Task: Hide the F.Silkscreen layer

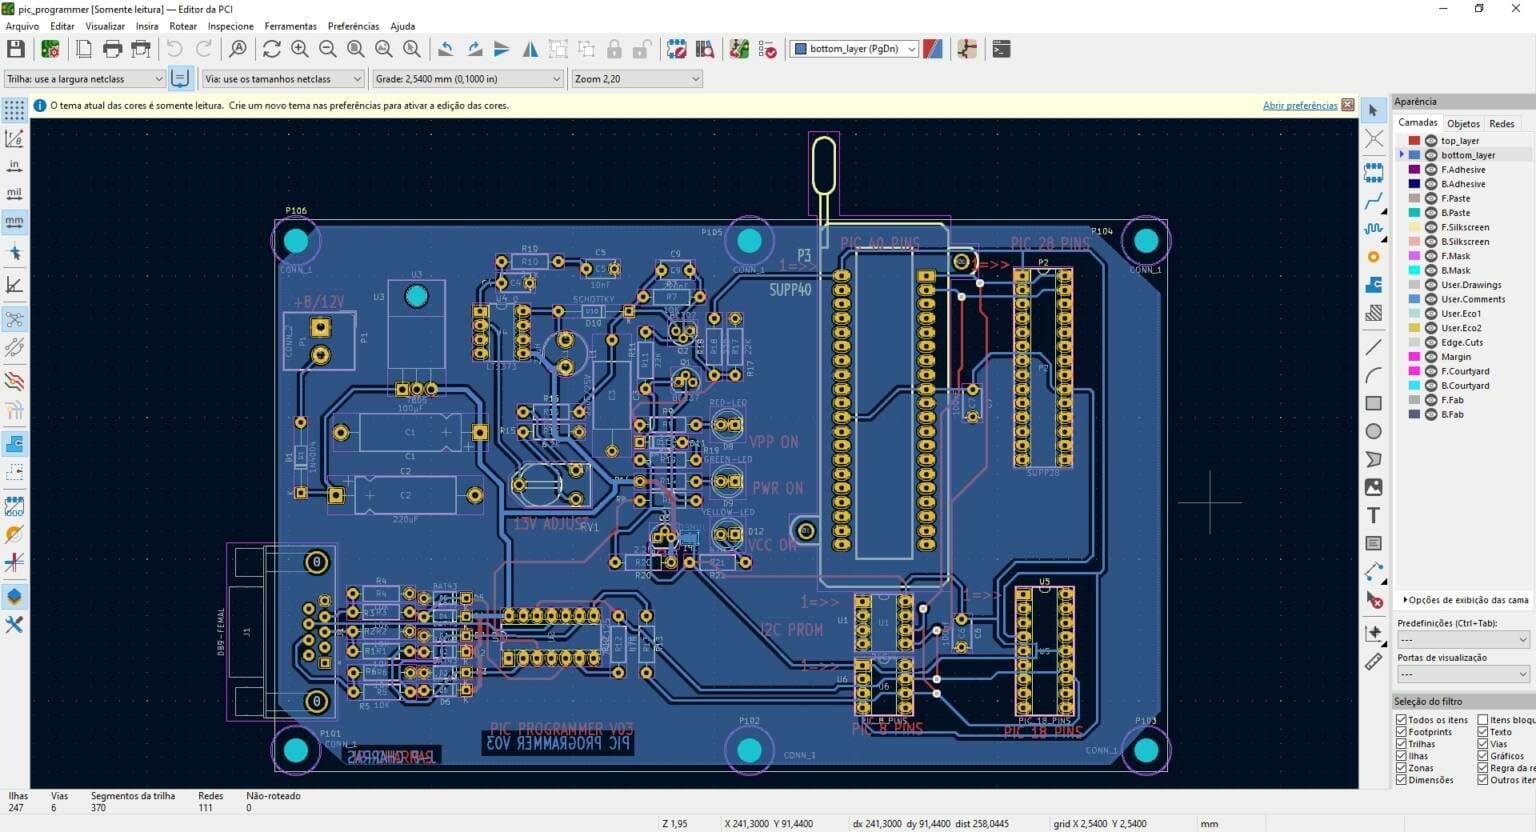Action: tap(1430, 227)
